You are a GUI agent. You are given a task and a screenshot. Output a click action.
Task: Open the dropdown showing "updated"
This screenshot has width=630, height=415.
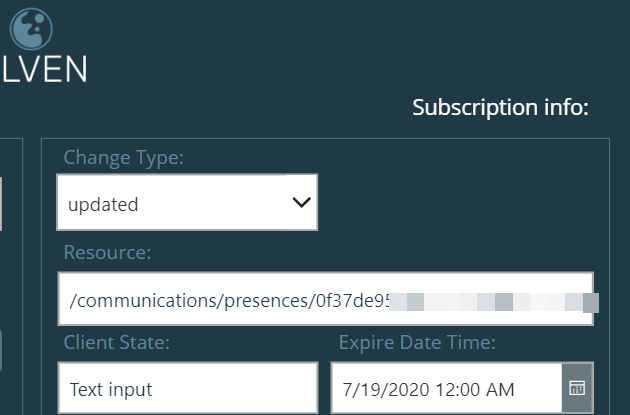point(187,202)
